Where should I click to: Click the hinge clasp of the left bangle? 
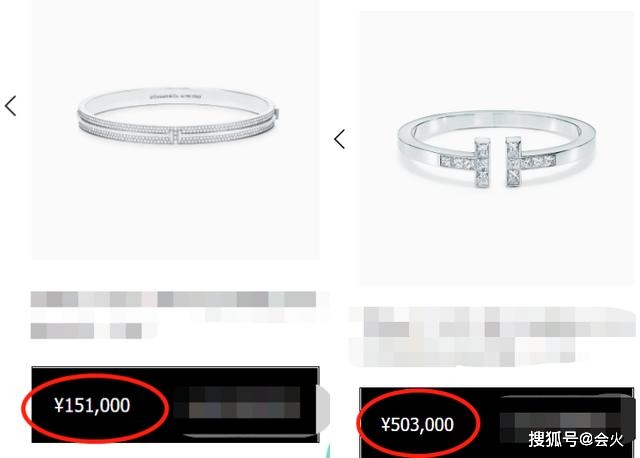click(277, 113)
